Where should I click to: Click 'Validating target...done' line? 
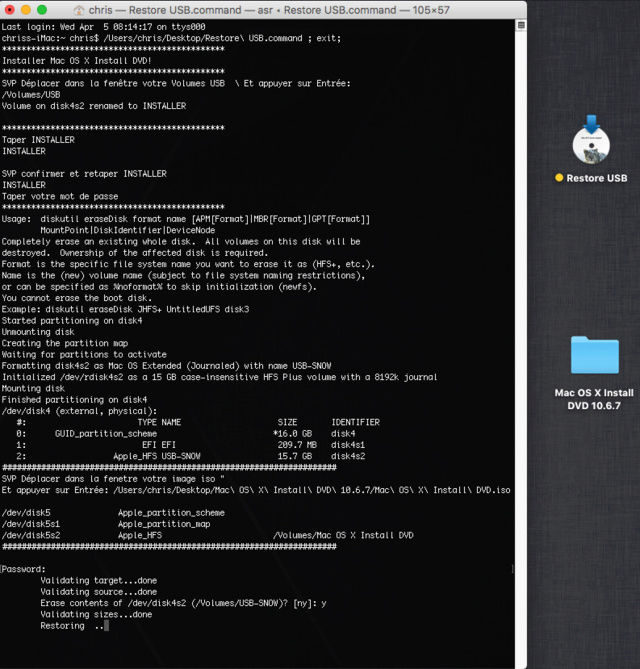[x=99, y=581]
